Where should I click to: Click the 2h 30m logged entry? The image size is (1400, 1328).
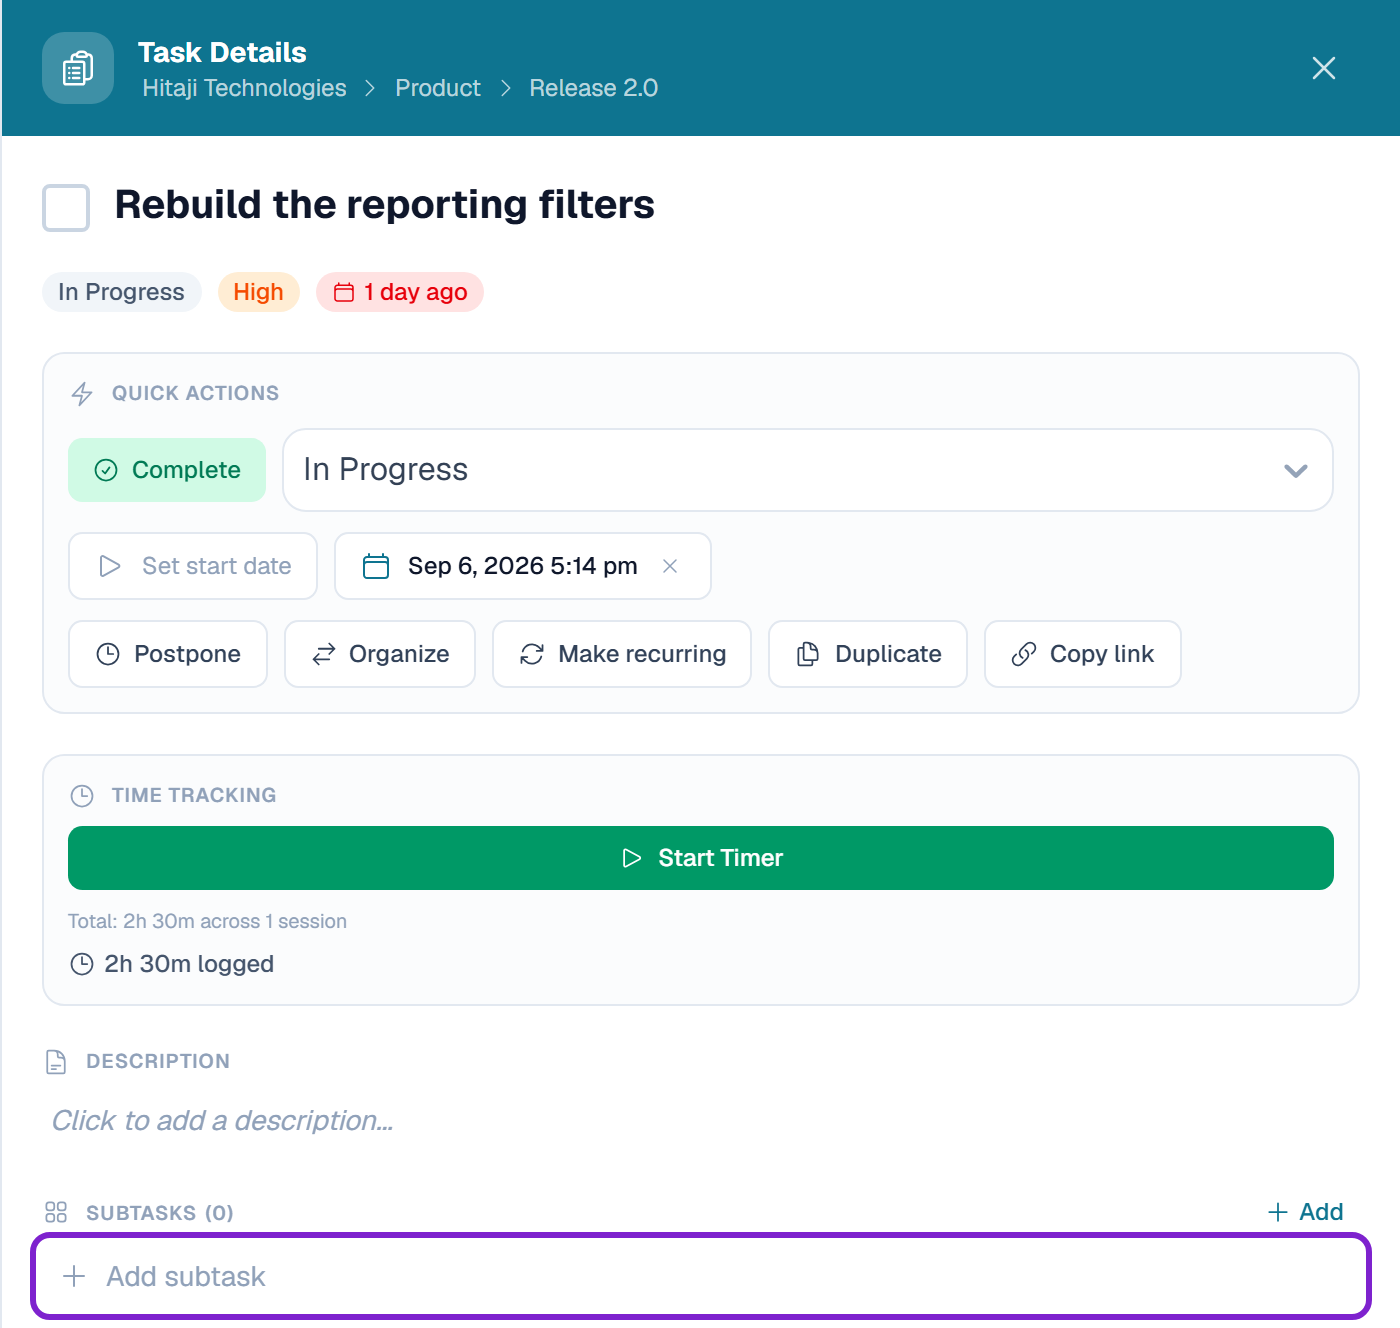click(172, 964)
